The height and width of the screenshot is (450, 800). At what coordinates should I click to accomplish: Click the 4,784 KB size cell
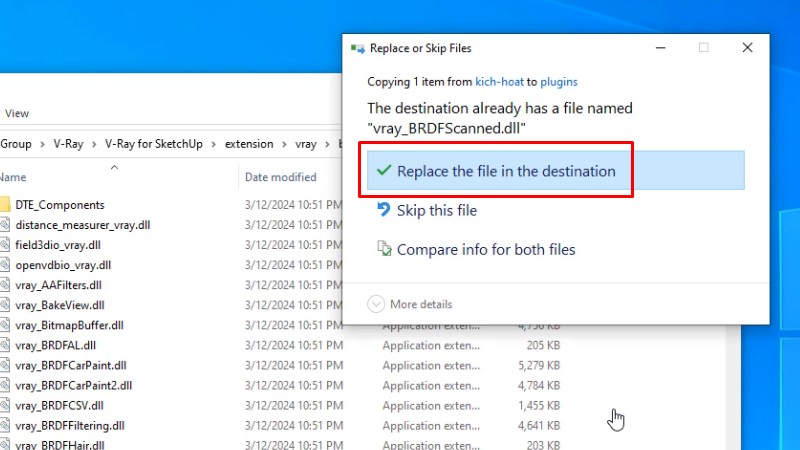pyautogui.click(x=539, y=386)
